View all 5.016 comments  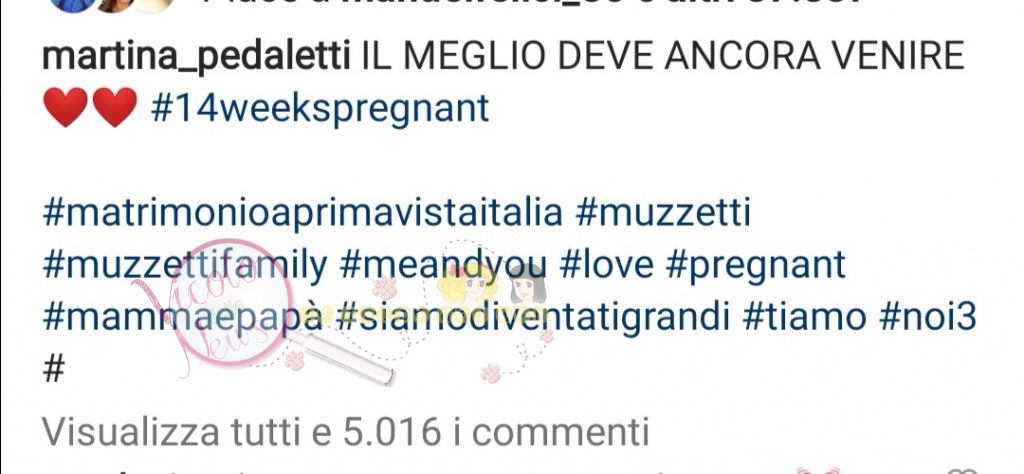(x=346, y=432)
